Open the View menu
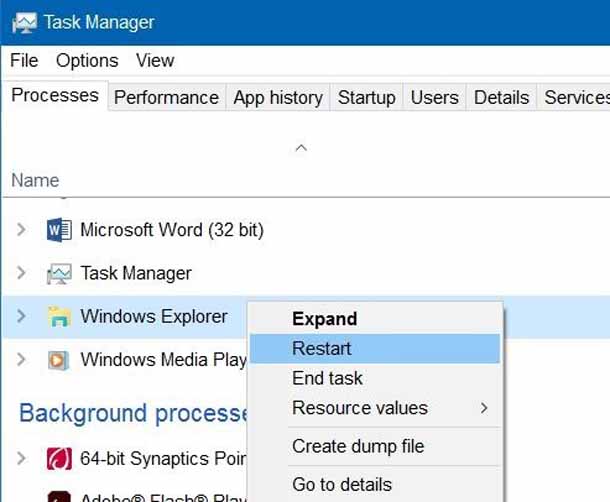The image size is (610, 502). point(155,61)
